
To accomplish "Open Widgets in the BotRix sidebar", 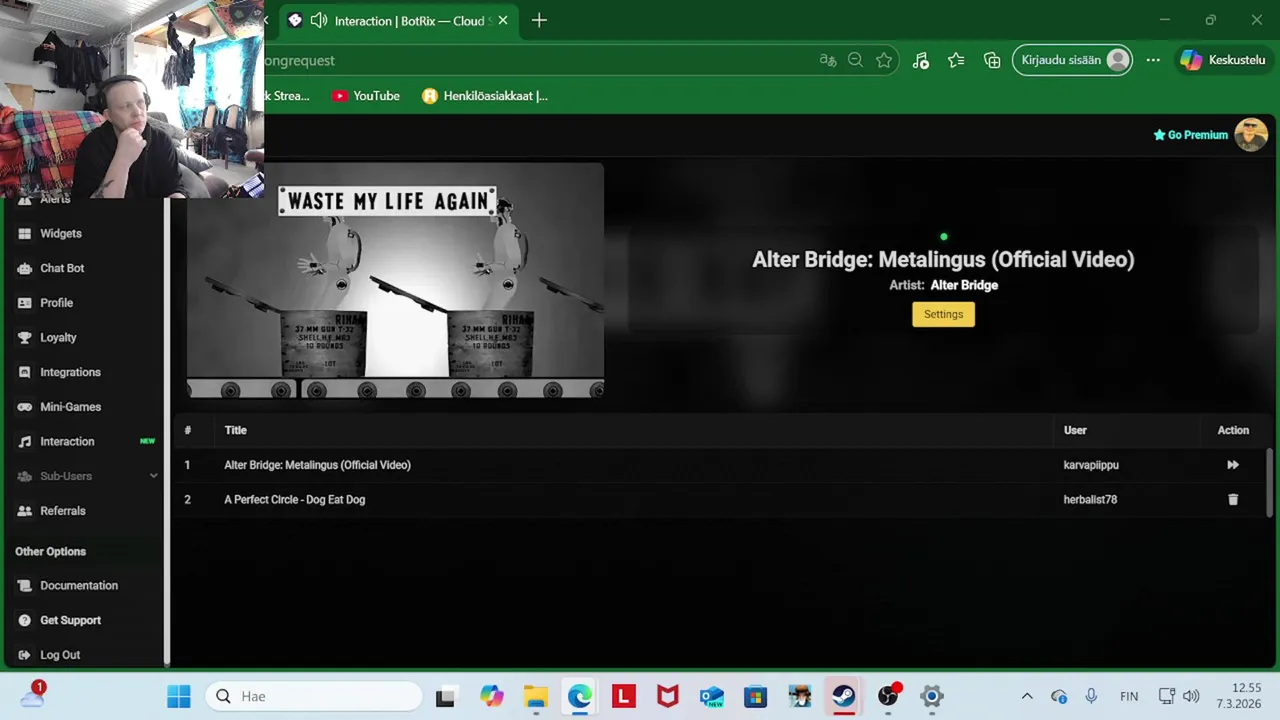I will click(60, 233).
